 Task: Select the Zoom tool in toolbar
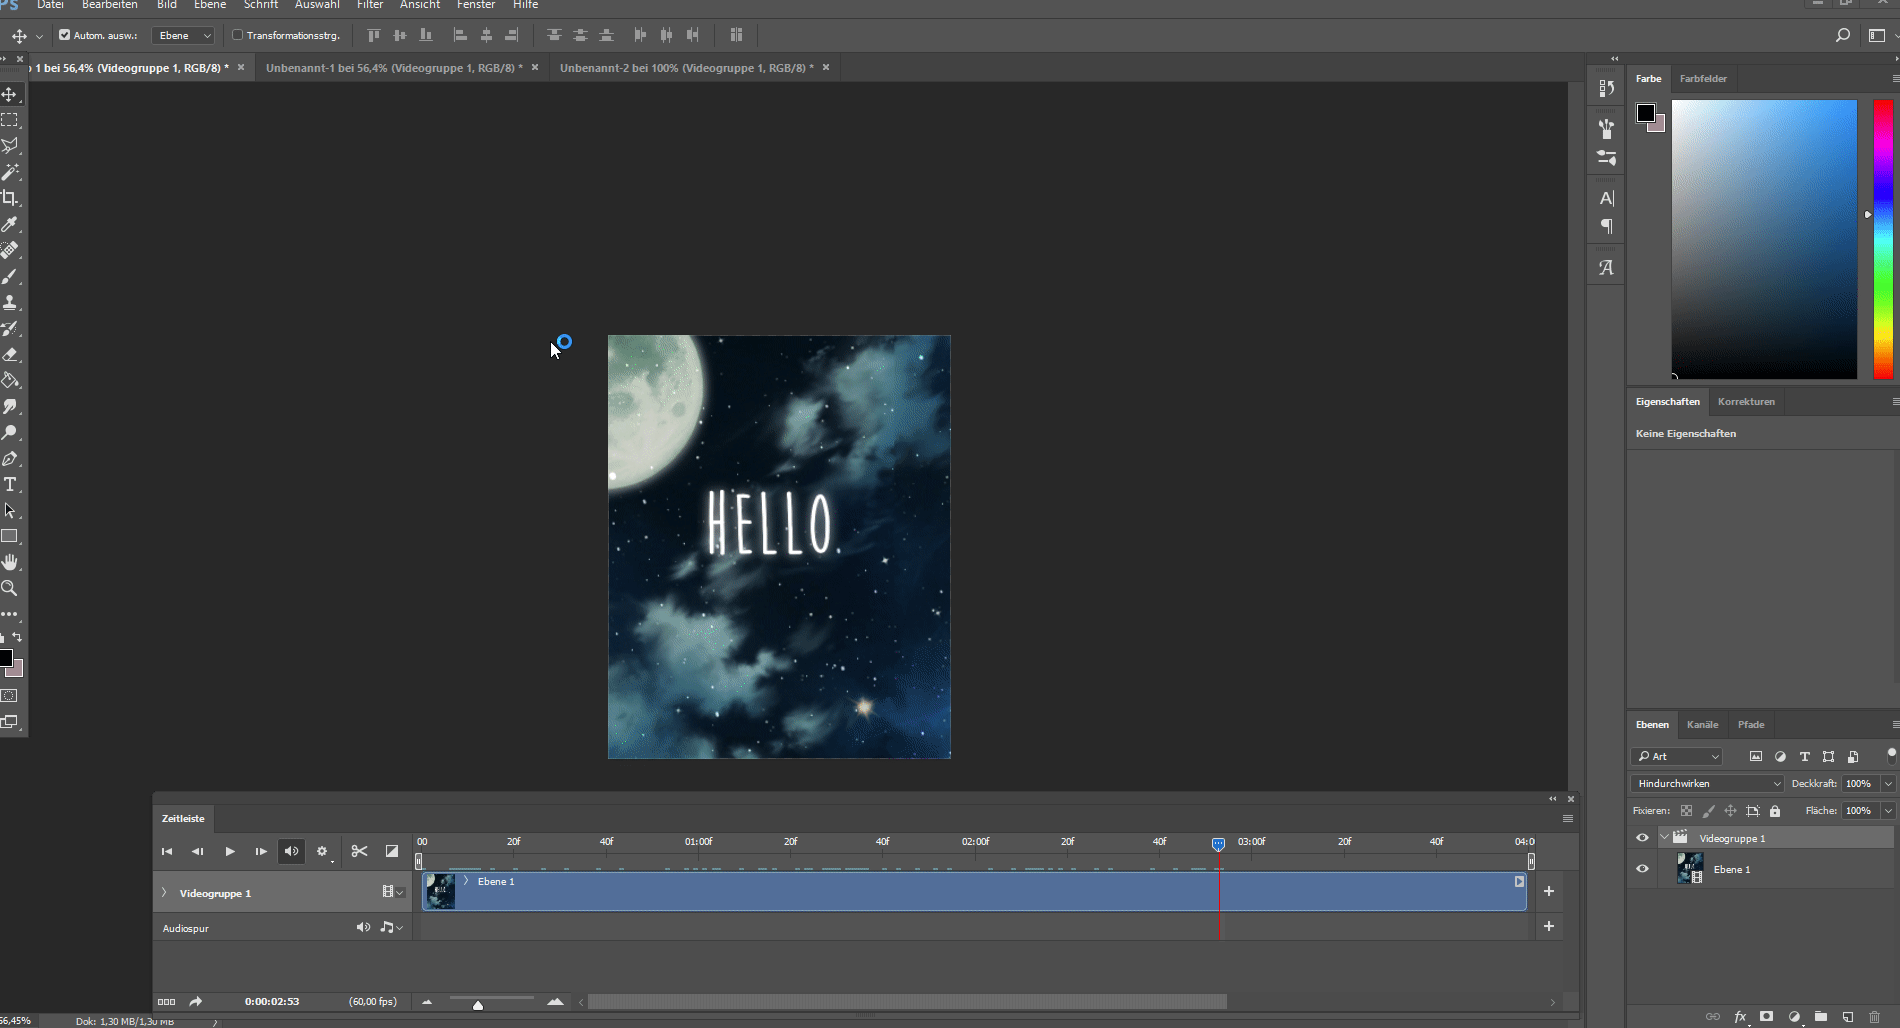click(x=10, y=589)
